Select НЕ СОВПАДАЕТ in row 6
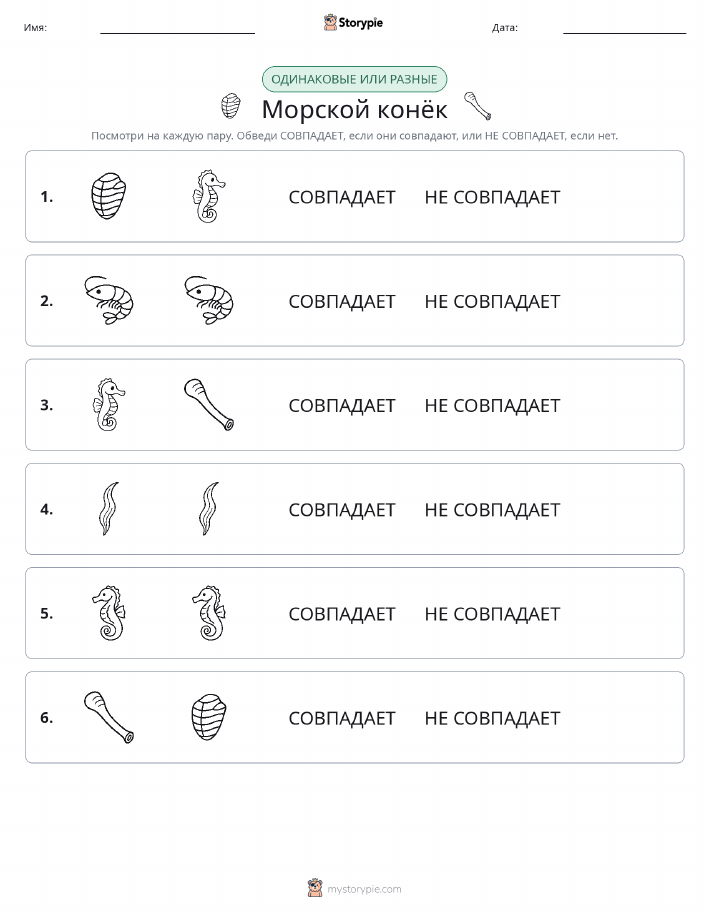 (492, 718)
